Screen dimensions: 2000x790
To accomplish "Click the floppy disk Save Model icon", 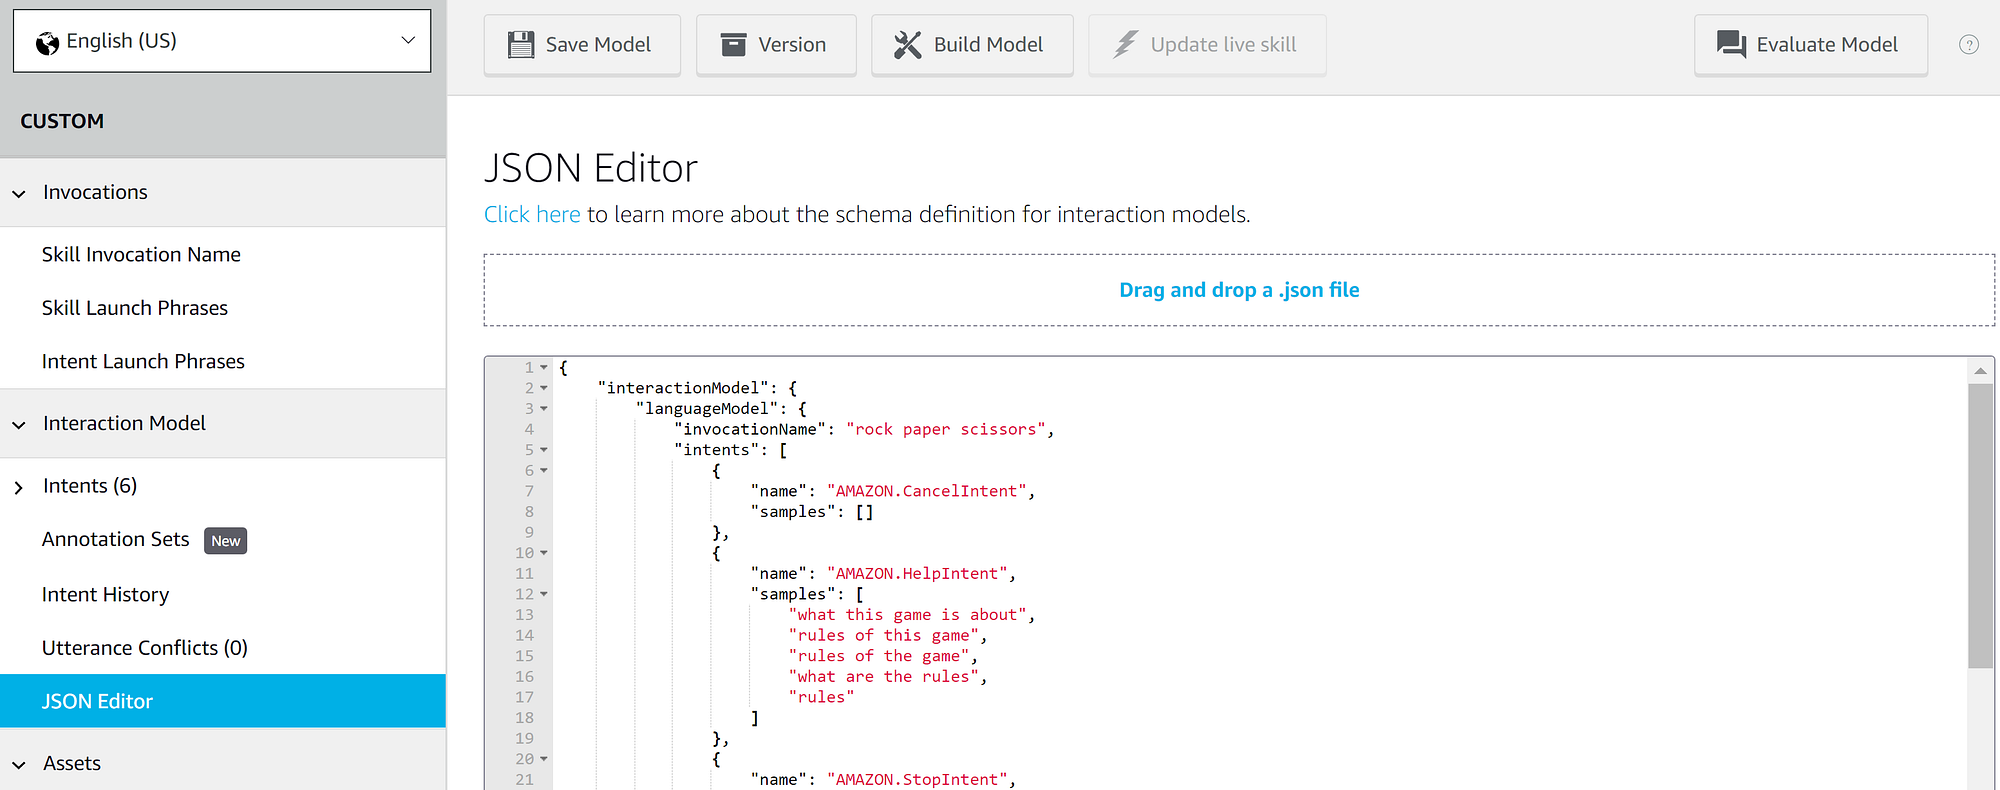I will (x=521, y=45).
